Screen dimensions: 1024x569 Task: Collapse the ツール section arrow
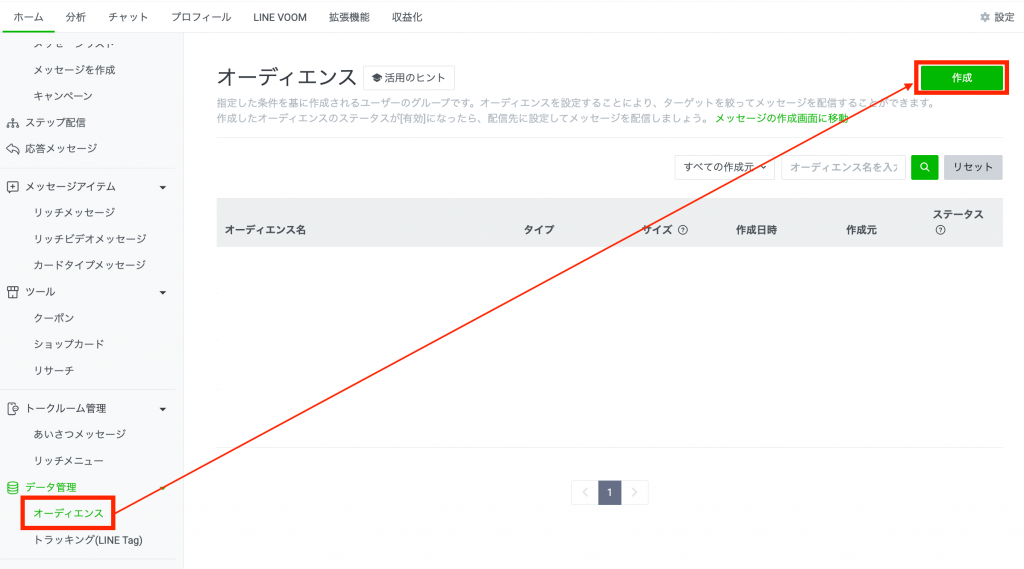(163, 293)
